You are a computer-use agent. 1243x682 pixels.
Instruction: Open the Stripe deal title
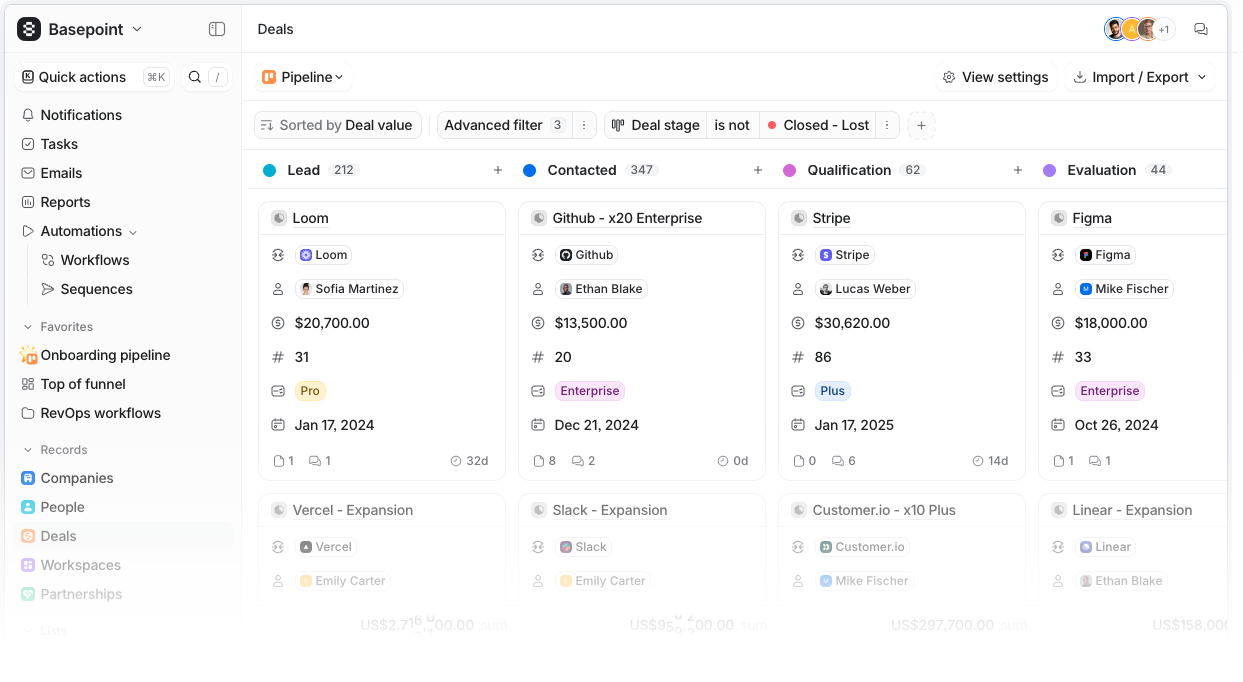coord(831,218)
